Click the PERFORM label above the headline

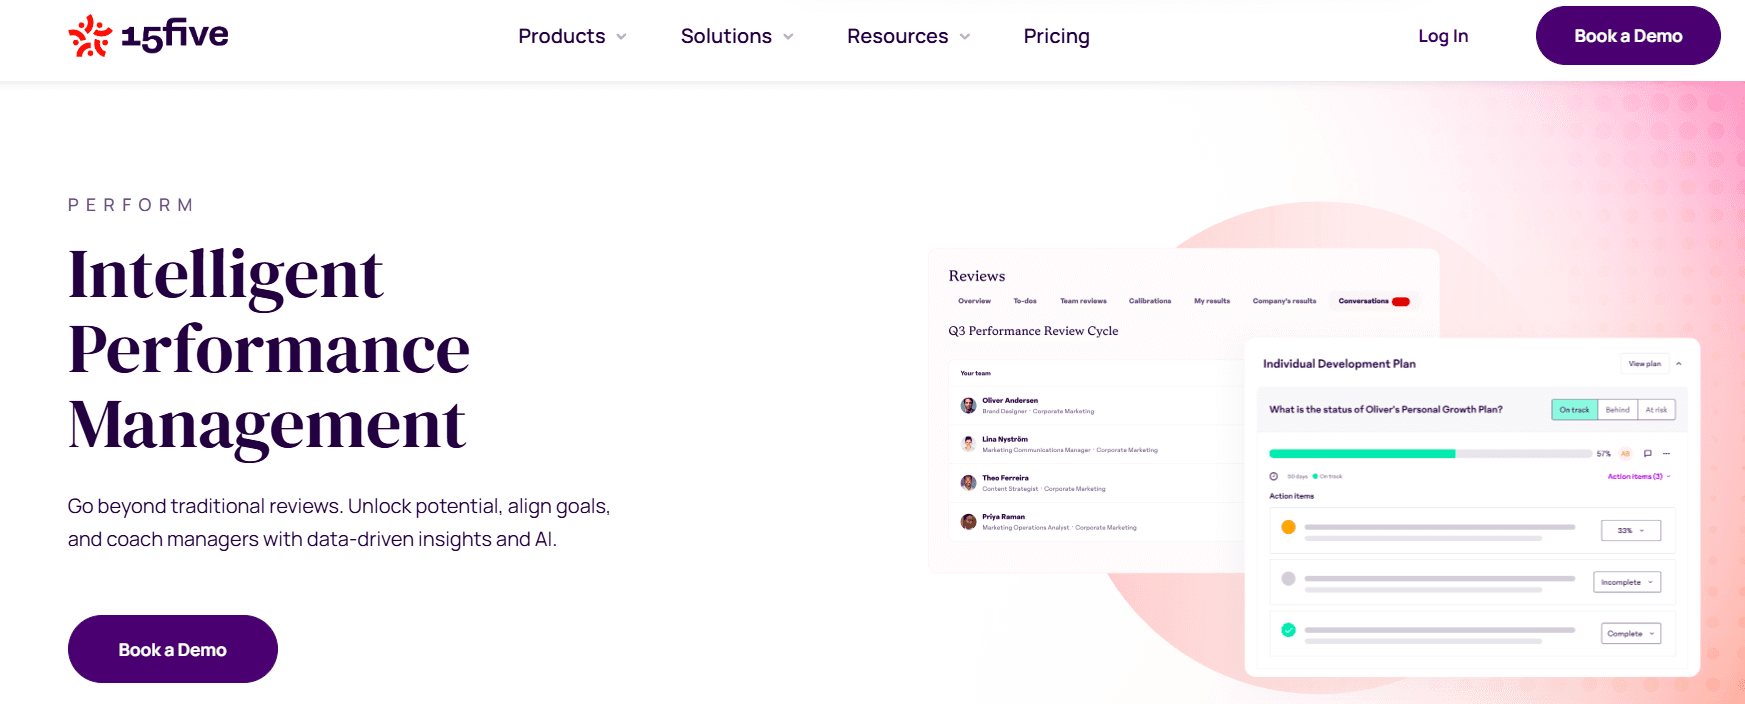coord(131,205)
